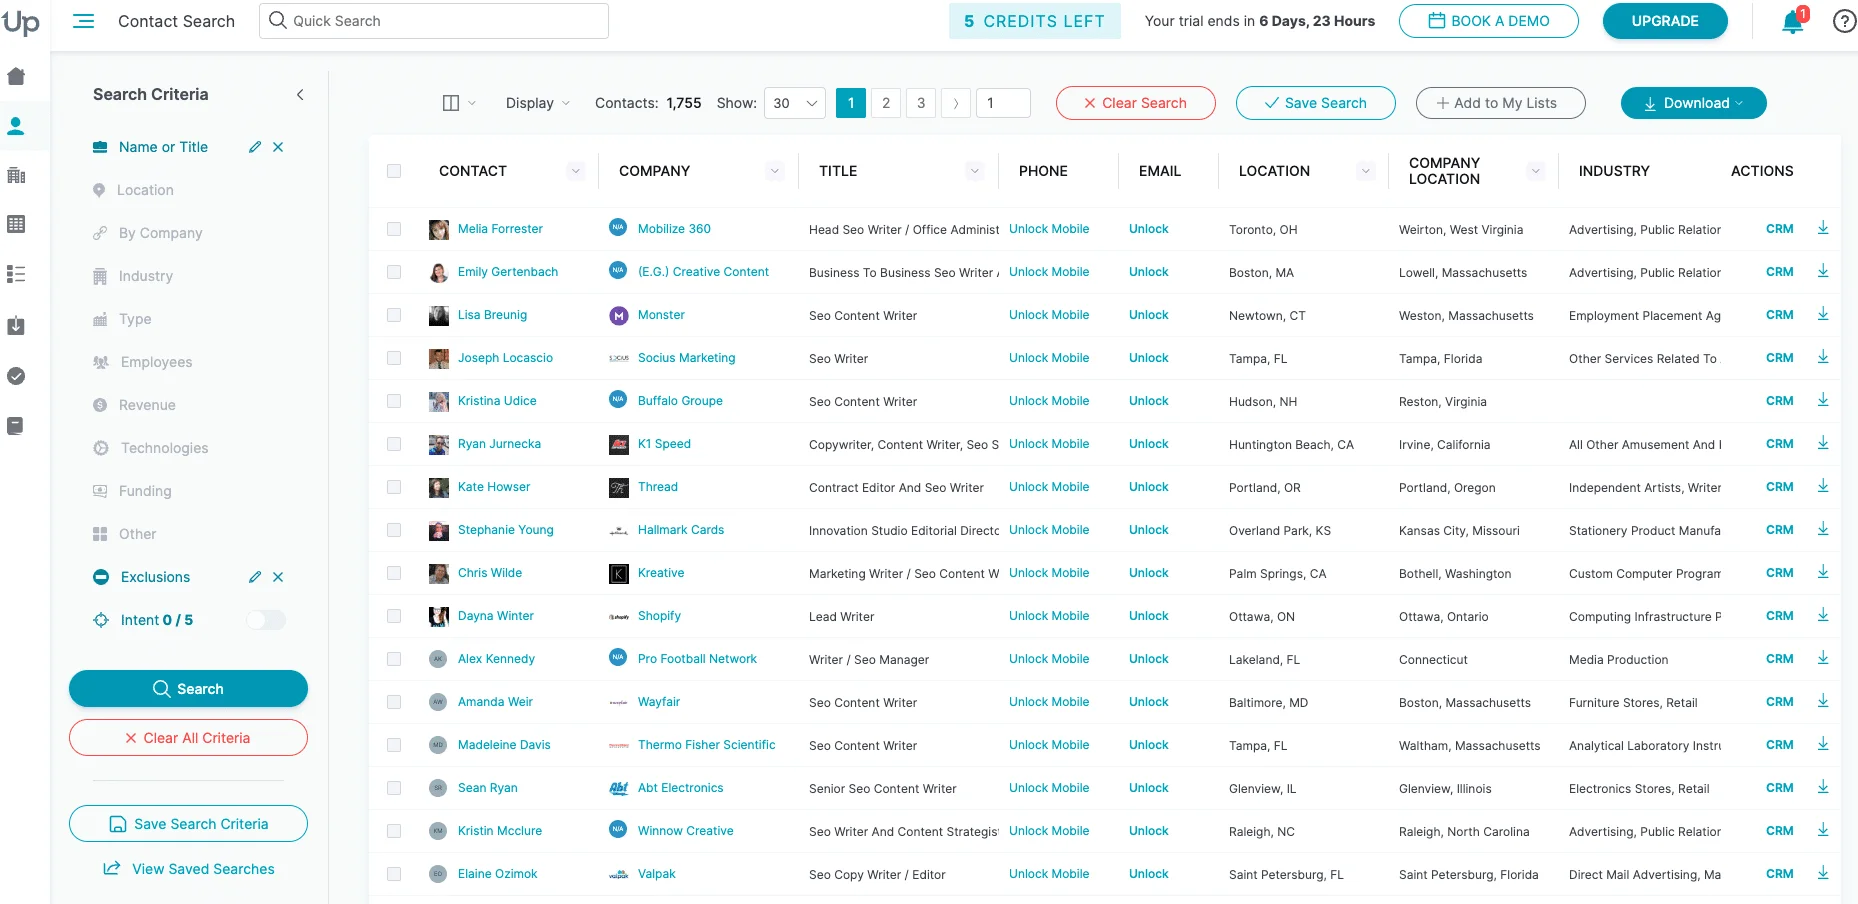Check the box for Joseph Locascio
Screen dimensions: 1858x904
(x=394, y=358)
